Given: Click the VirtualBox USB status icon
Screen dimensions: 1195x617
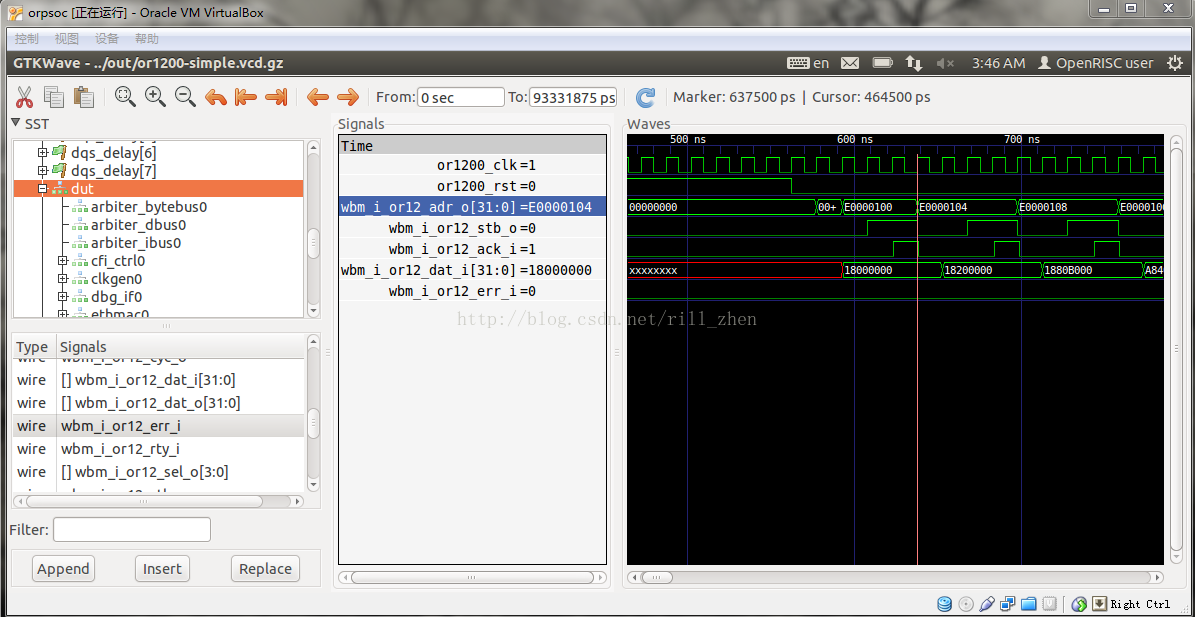Looking at the screenshot, I should [x=986, y=604].
